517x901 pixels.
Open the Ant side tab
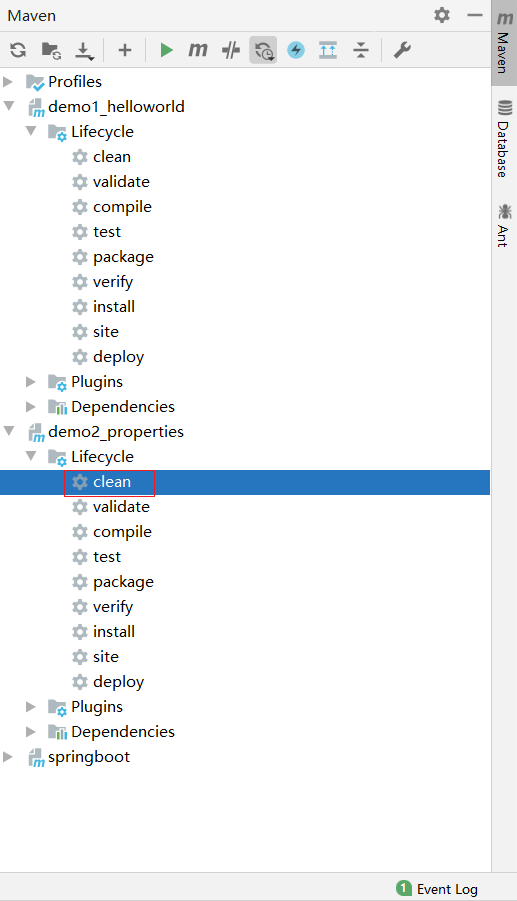[x=504, y=225]
